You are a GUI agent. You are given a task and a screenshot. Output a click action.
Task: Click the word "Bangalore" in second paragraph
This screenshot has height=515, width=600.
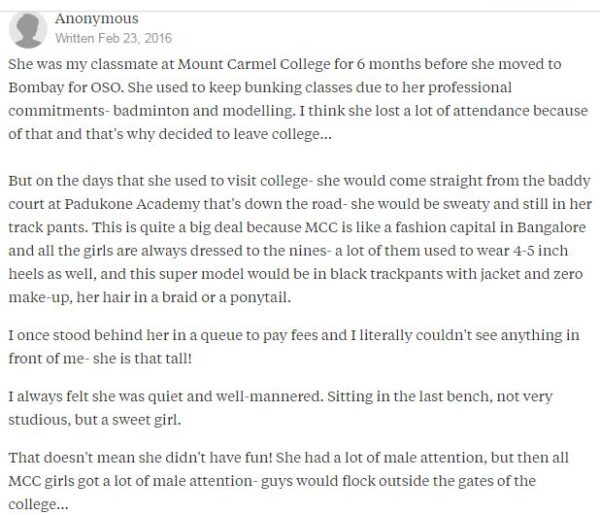(551, 227)
